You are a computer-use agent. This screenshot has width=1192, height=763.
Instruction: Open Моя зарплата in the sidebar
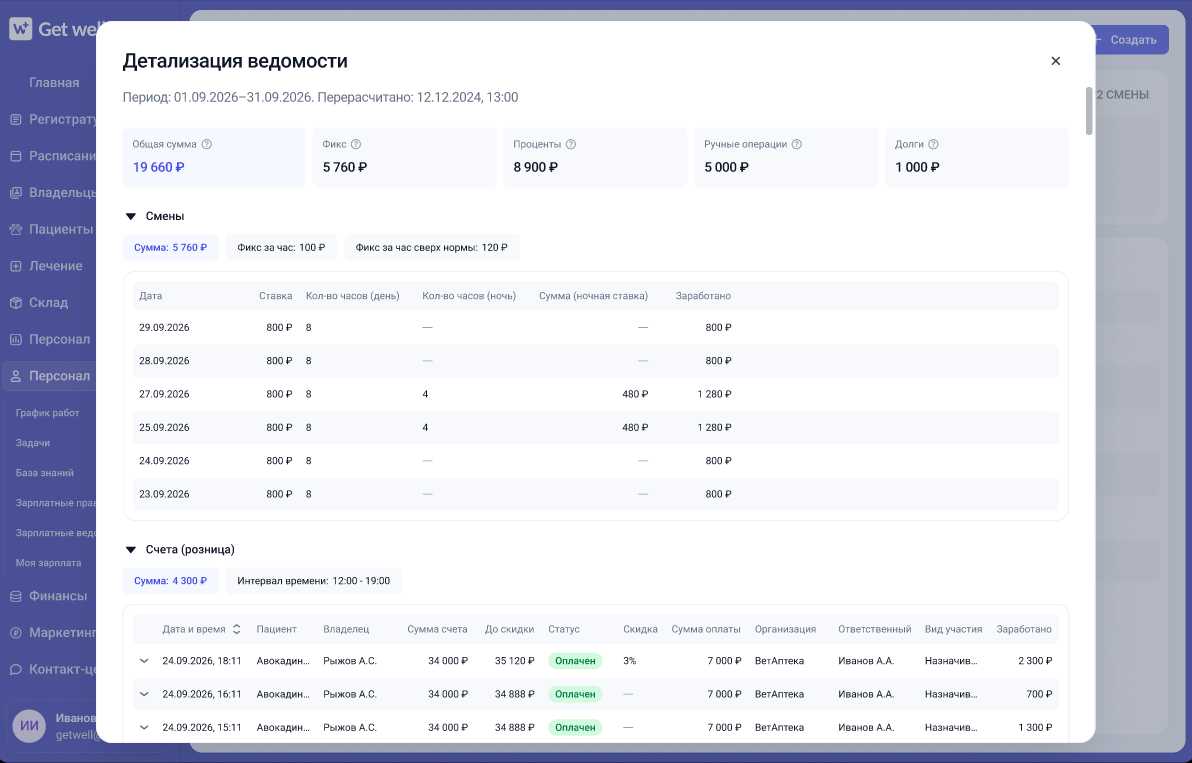point(49,563)
